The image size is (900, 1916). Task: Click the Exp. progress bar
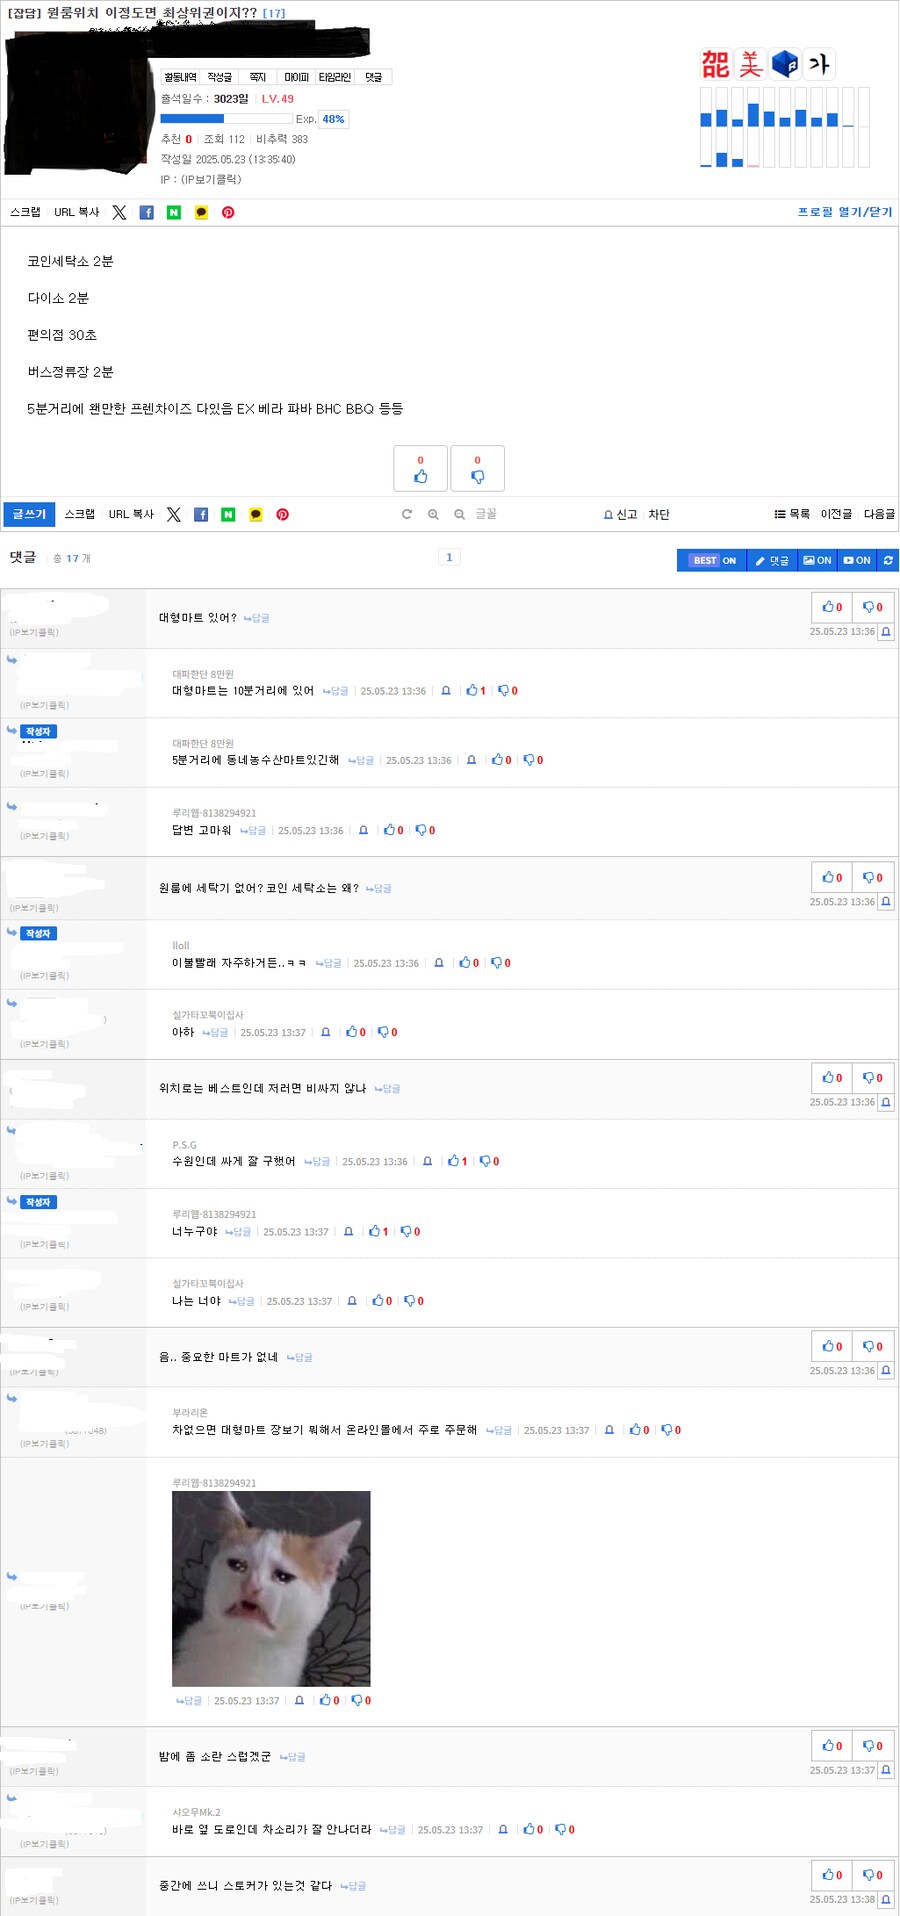pos(227,119)
